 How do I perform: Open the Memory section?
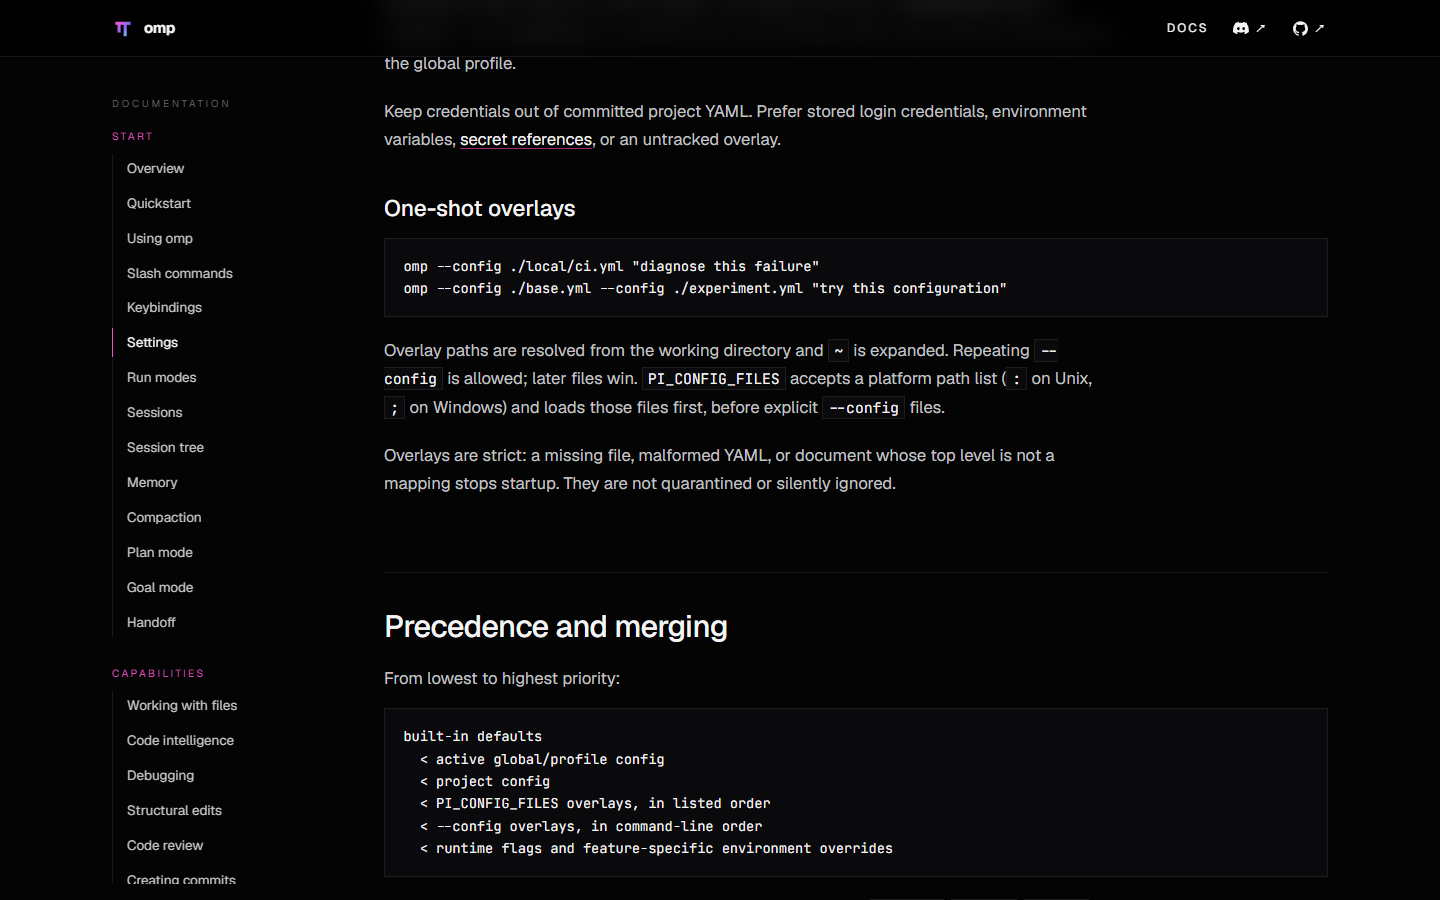pos(152,482)
